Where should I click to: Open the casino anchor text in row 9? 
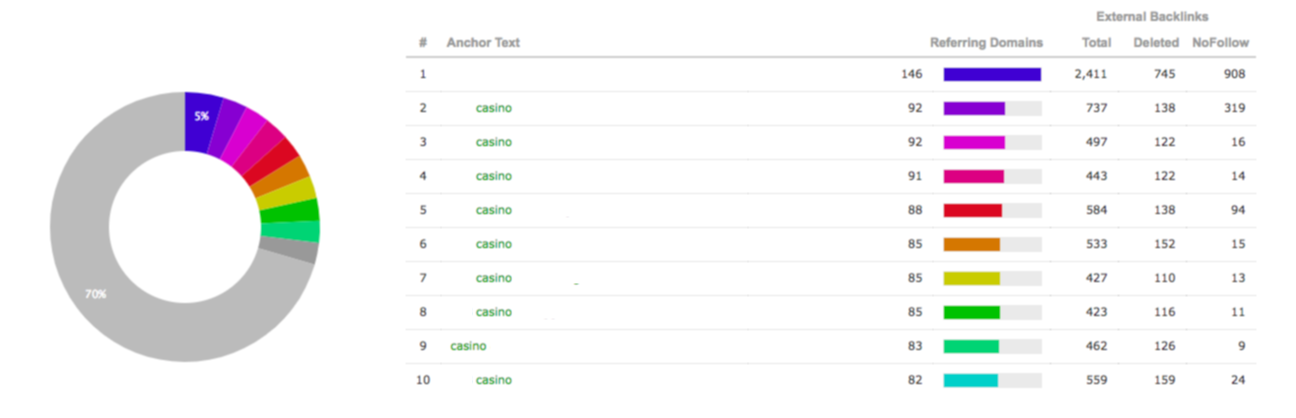pyautogui.click(x=468, y=346)
